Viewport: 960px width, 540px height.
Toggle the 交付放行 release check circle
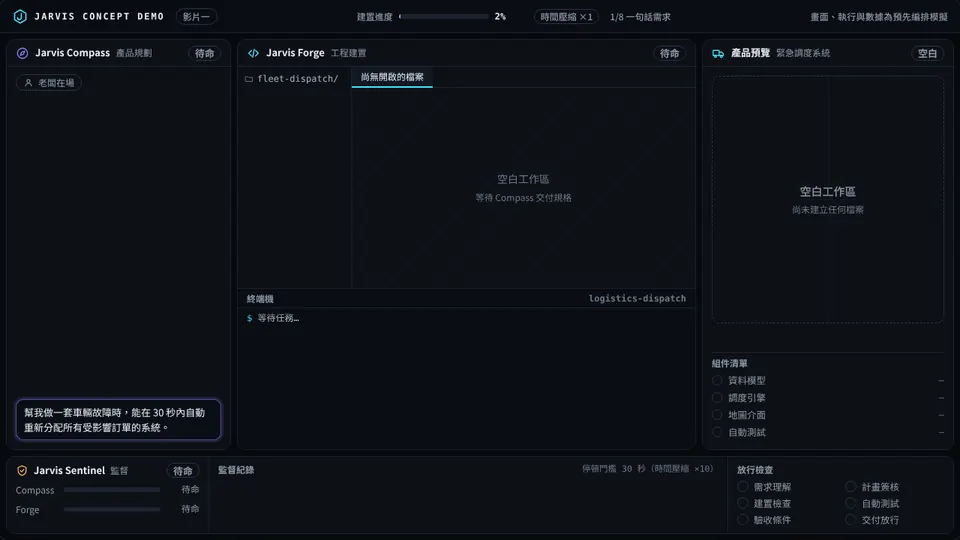pyautogui.click(x=850, y=520)
